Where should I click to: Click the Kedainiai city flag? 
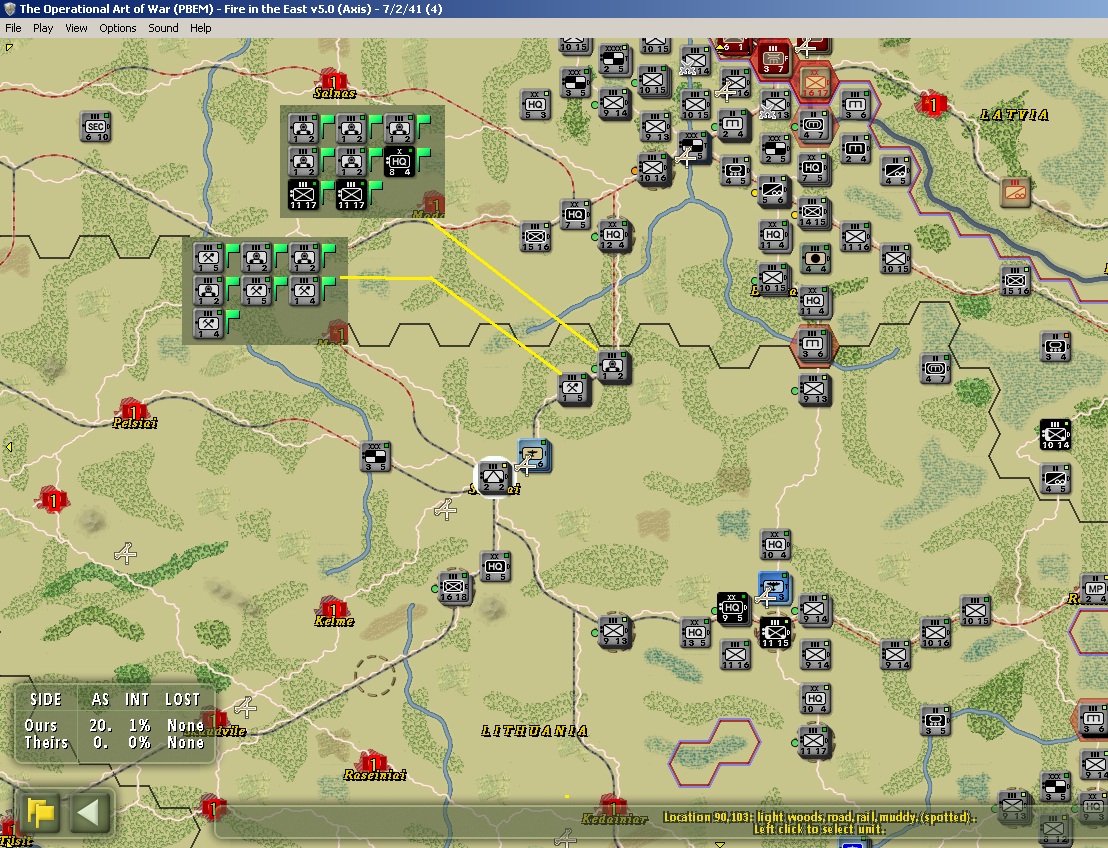(x=613, y=806)
